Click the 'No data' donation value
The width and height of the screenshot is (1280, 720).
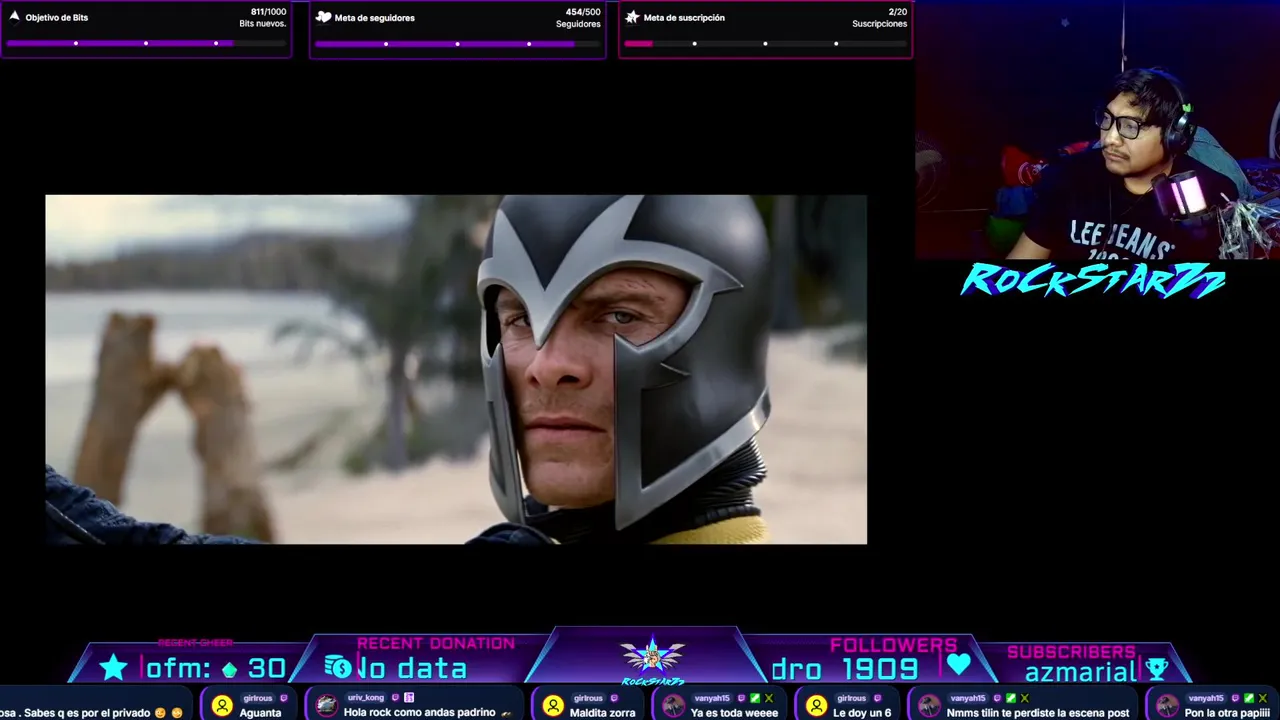click(x=412, y=668)
